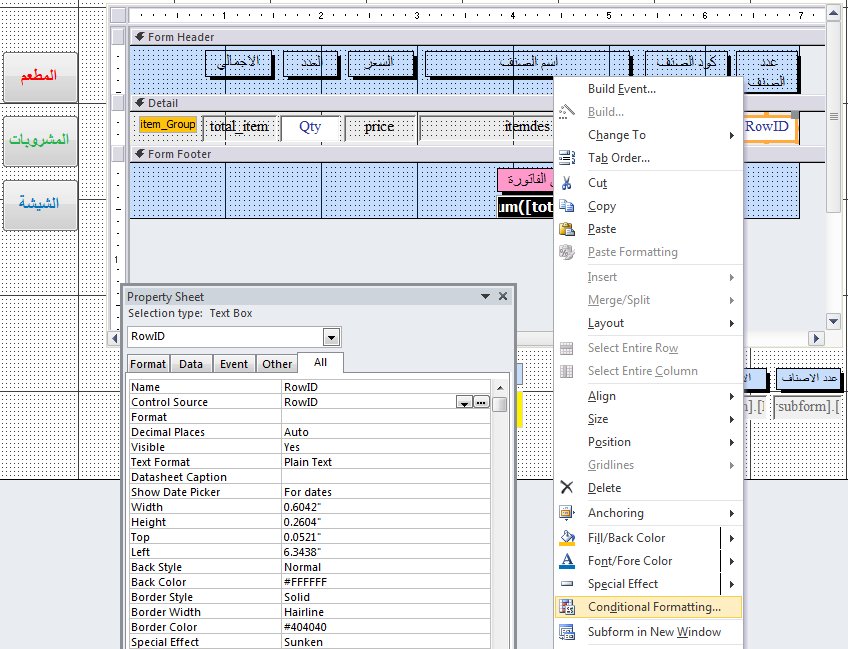Click the green المشروبات button
Viewport: 848px width, 649px height.
point(40,141)
